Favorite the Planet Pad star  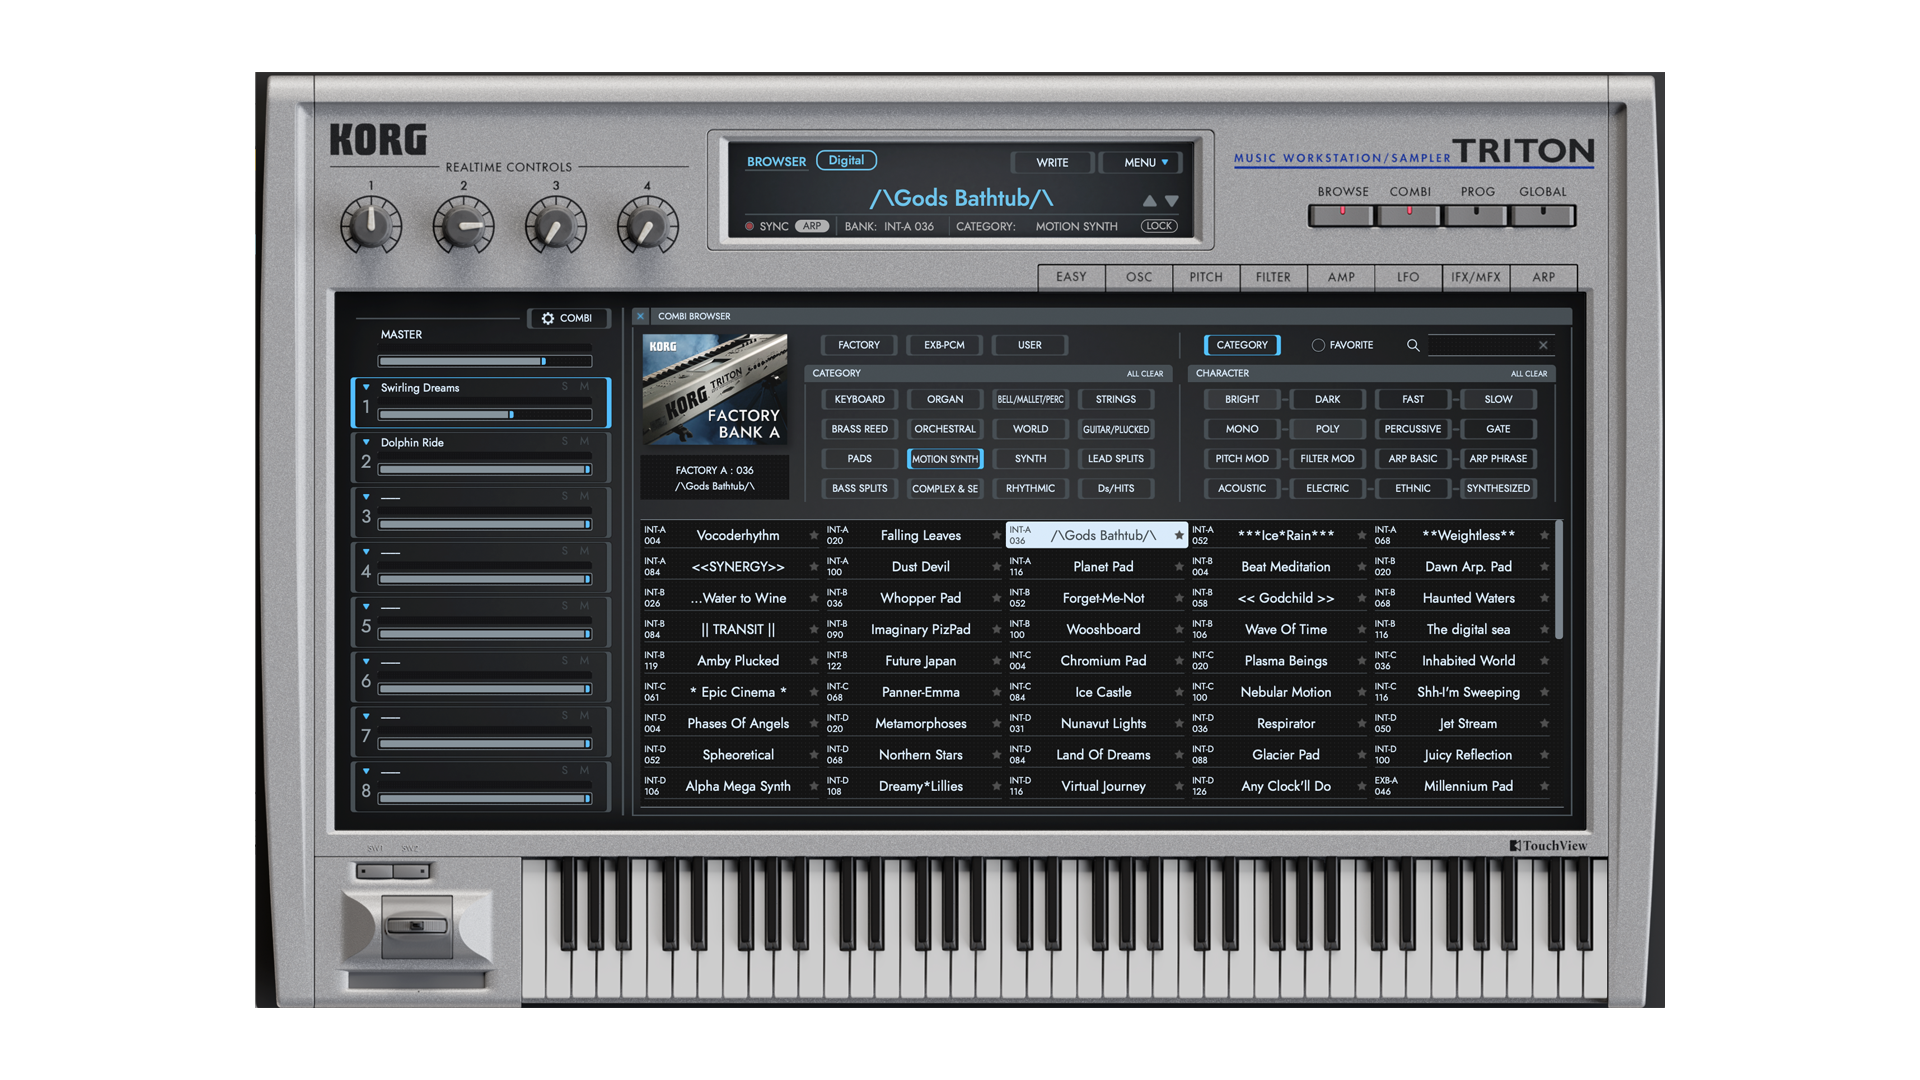1179,567
